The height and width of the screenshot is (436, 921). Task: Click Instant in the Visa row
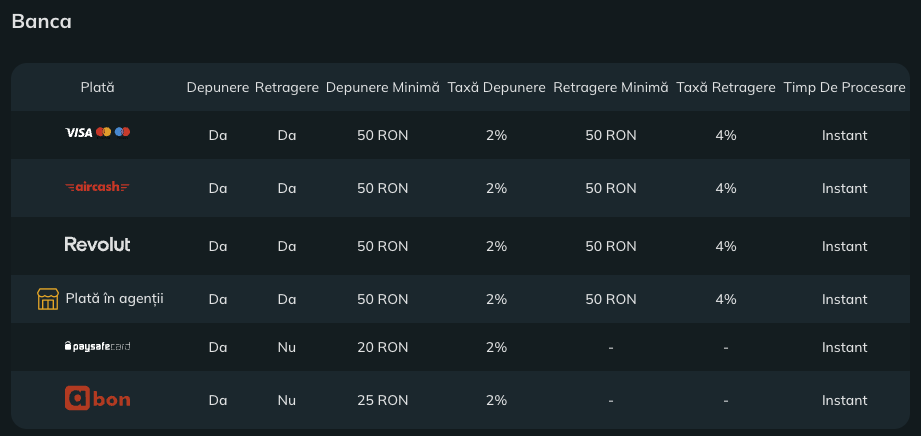(x=845, y=135)
